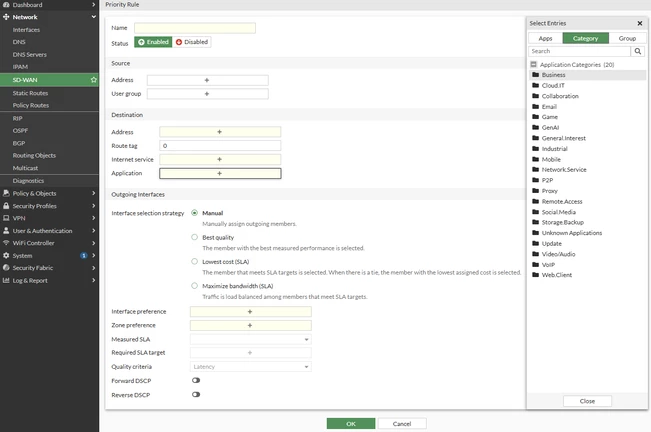
Task: Click the Cancel button
Action: (402, 424)
